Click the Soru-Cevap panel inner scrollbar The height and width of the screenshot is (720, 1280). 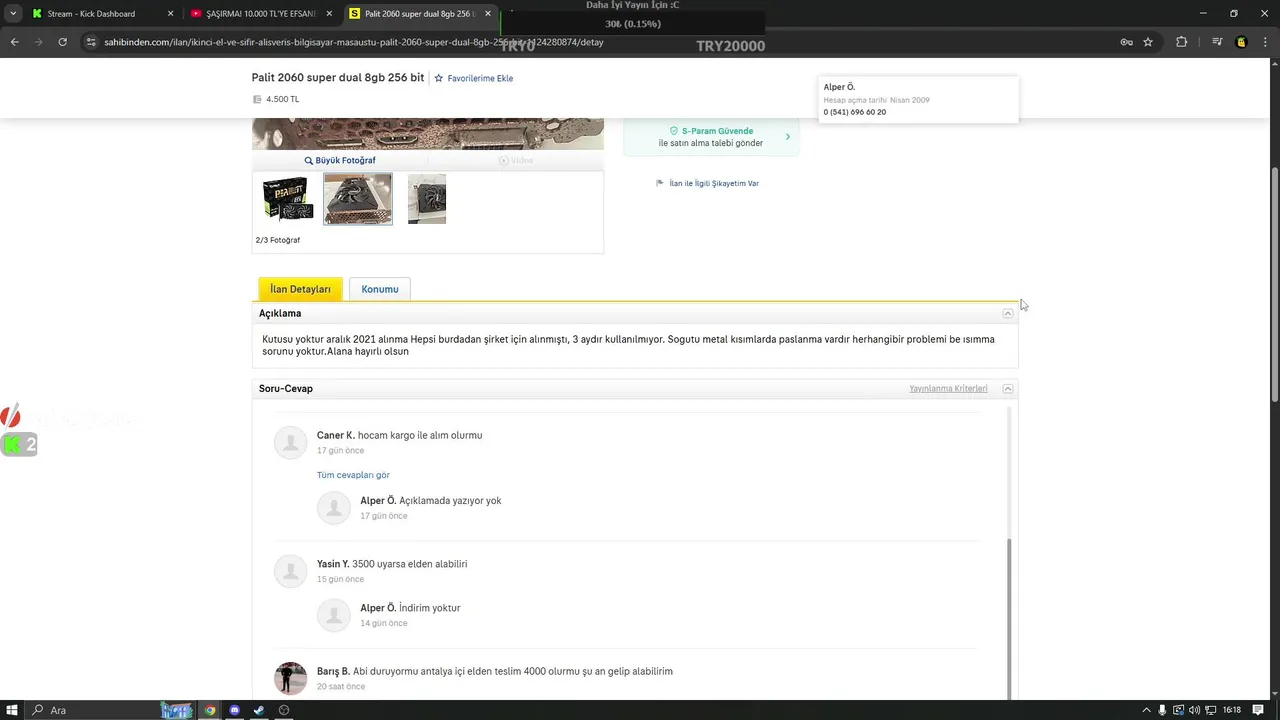[x=1008, y=620]
